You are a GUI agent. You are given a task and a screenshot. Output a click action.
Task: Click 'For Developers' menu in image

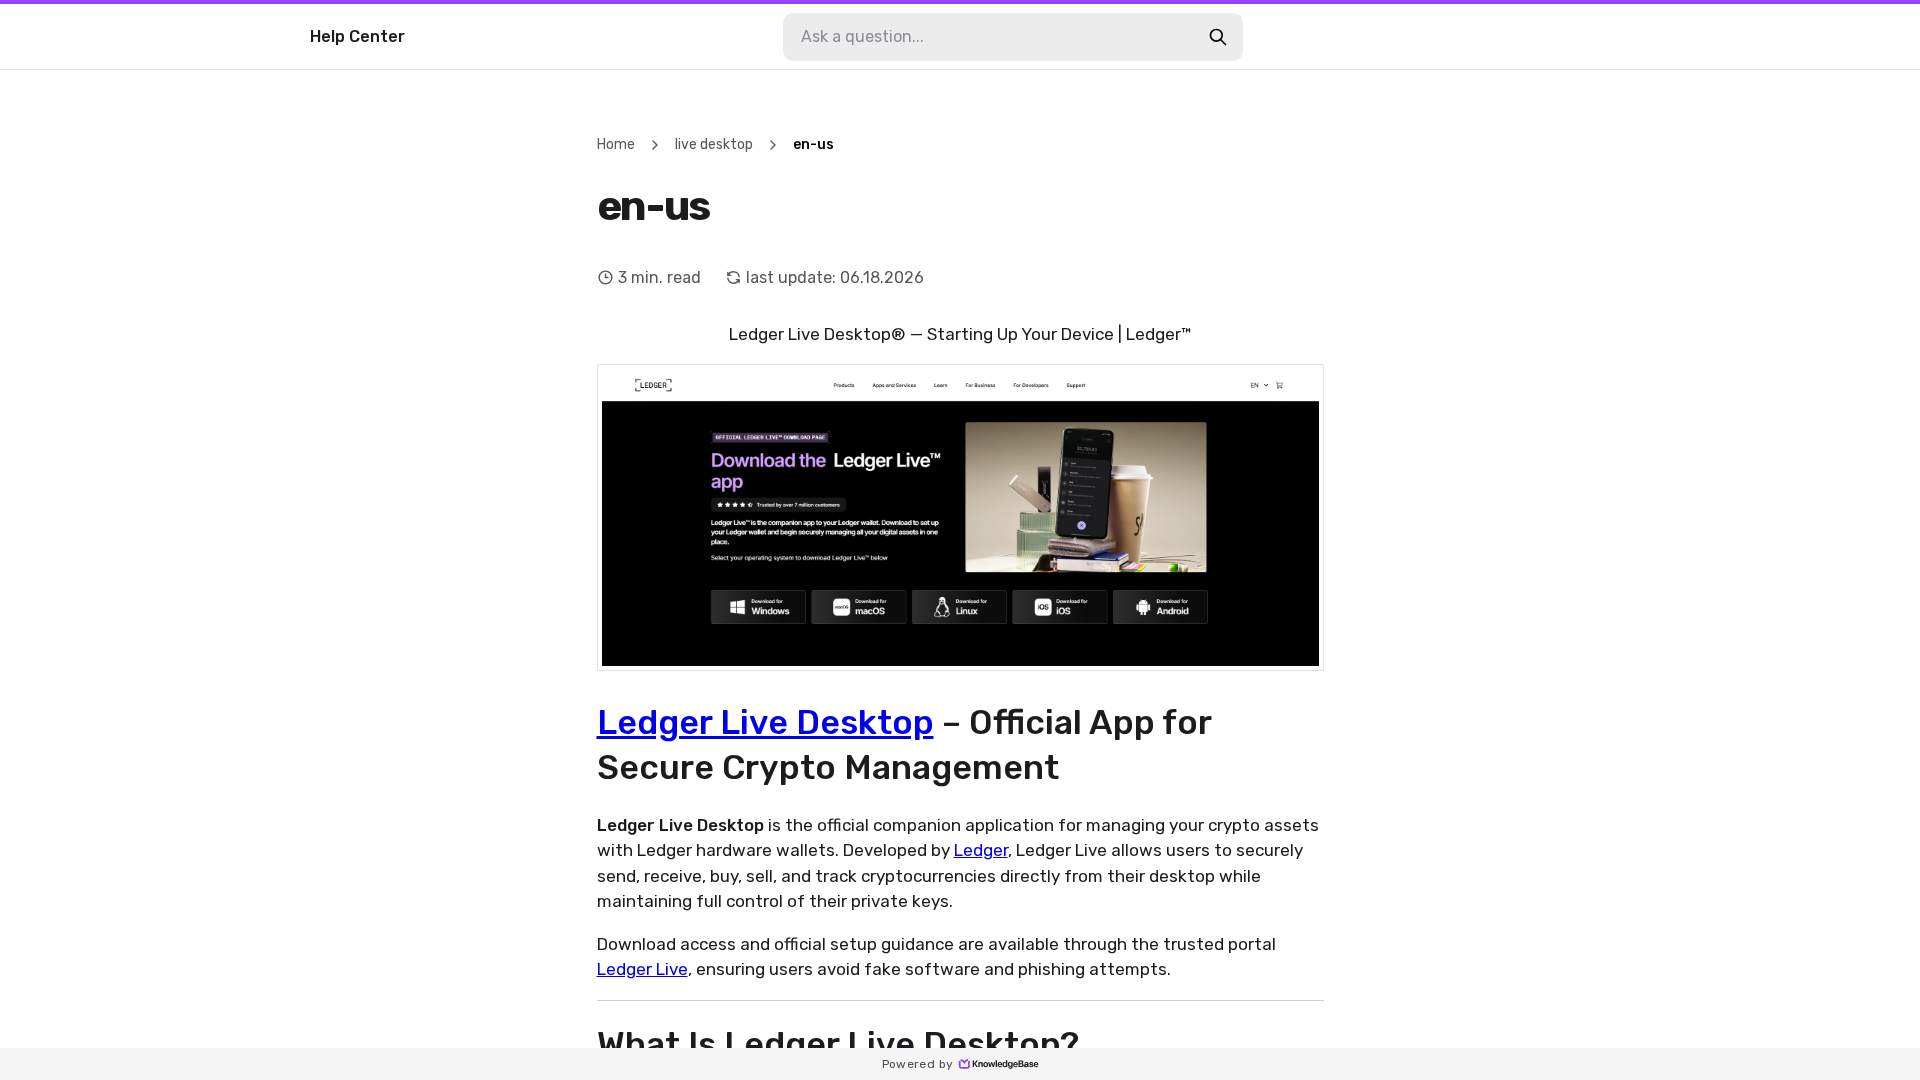tap(1031, 385)
